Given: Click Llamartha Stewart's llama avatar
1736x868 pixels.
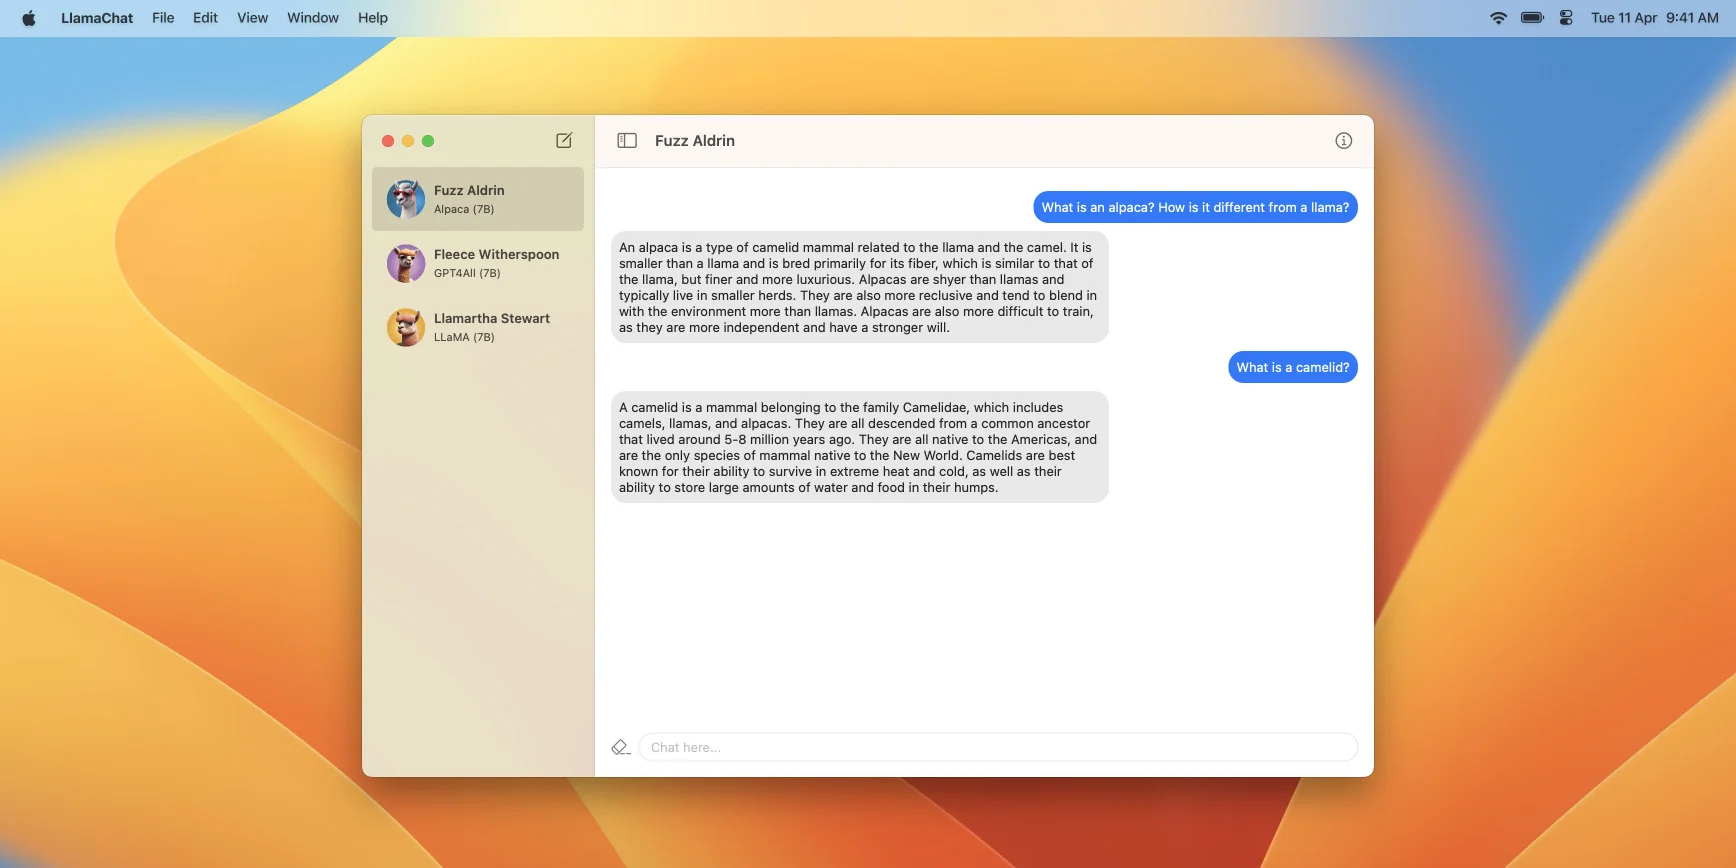Looking at the screenshot, I should click(406, 327).
